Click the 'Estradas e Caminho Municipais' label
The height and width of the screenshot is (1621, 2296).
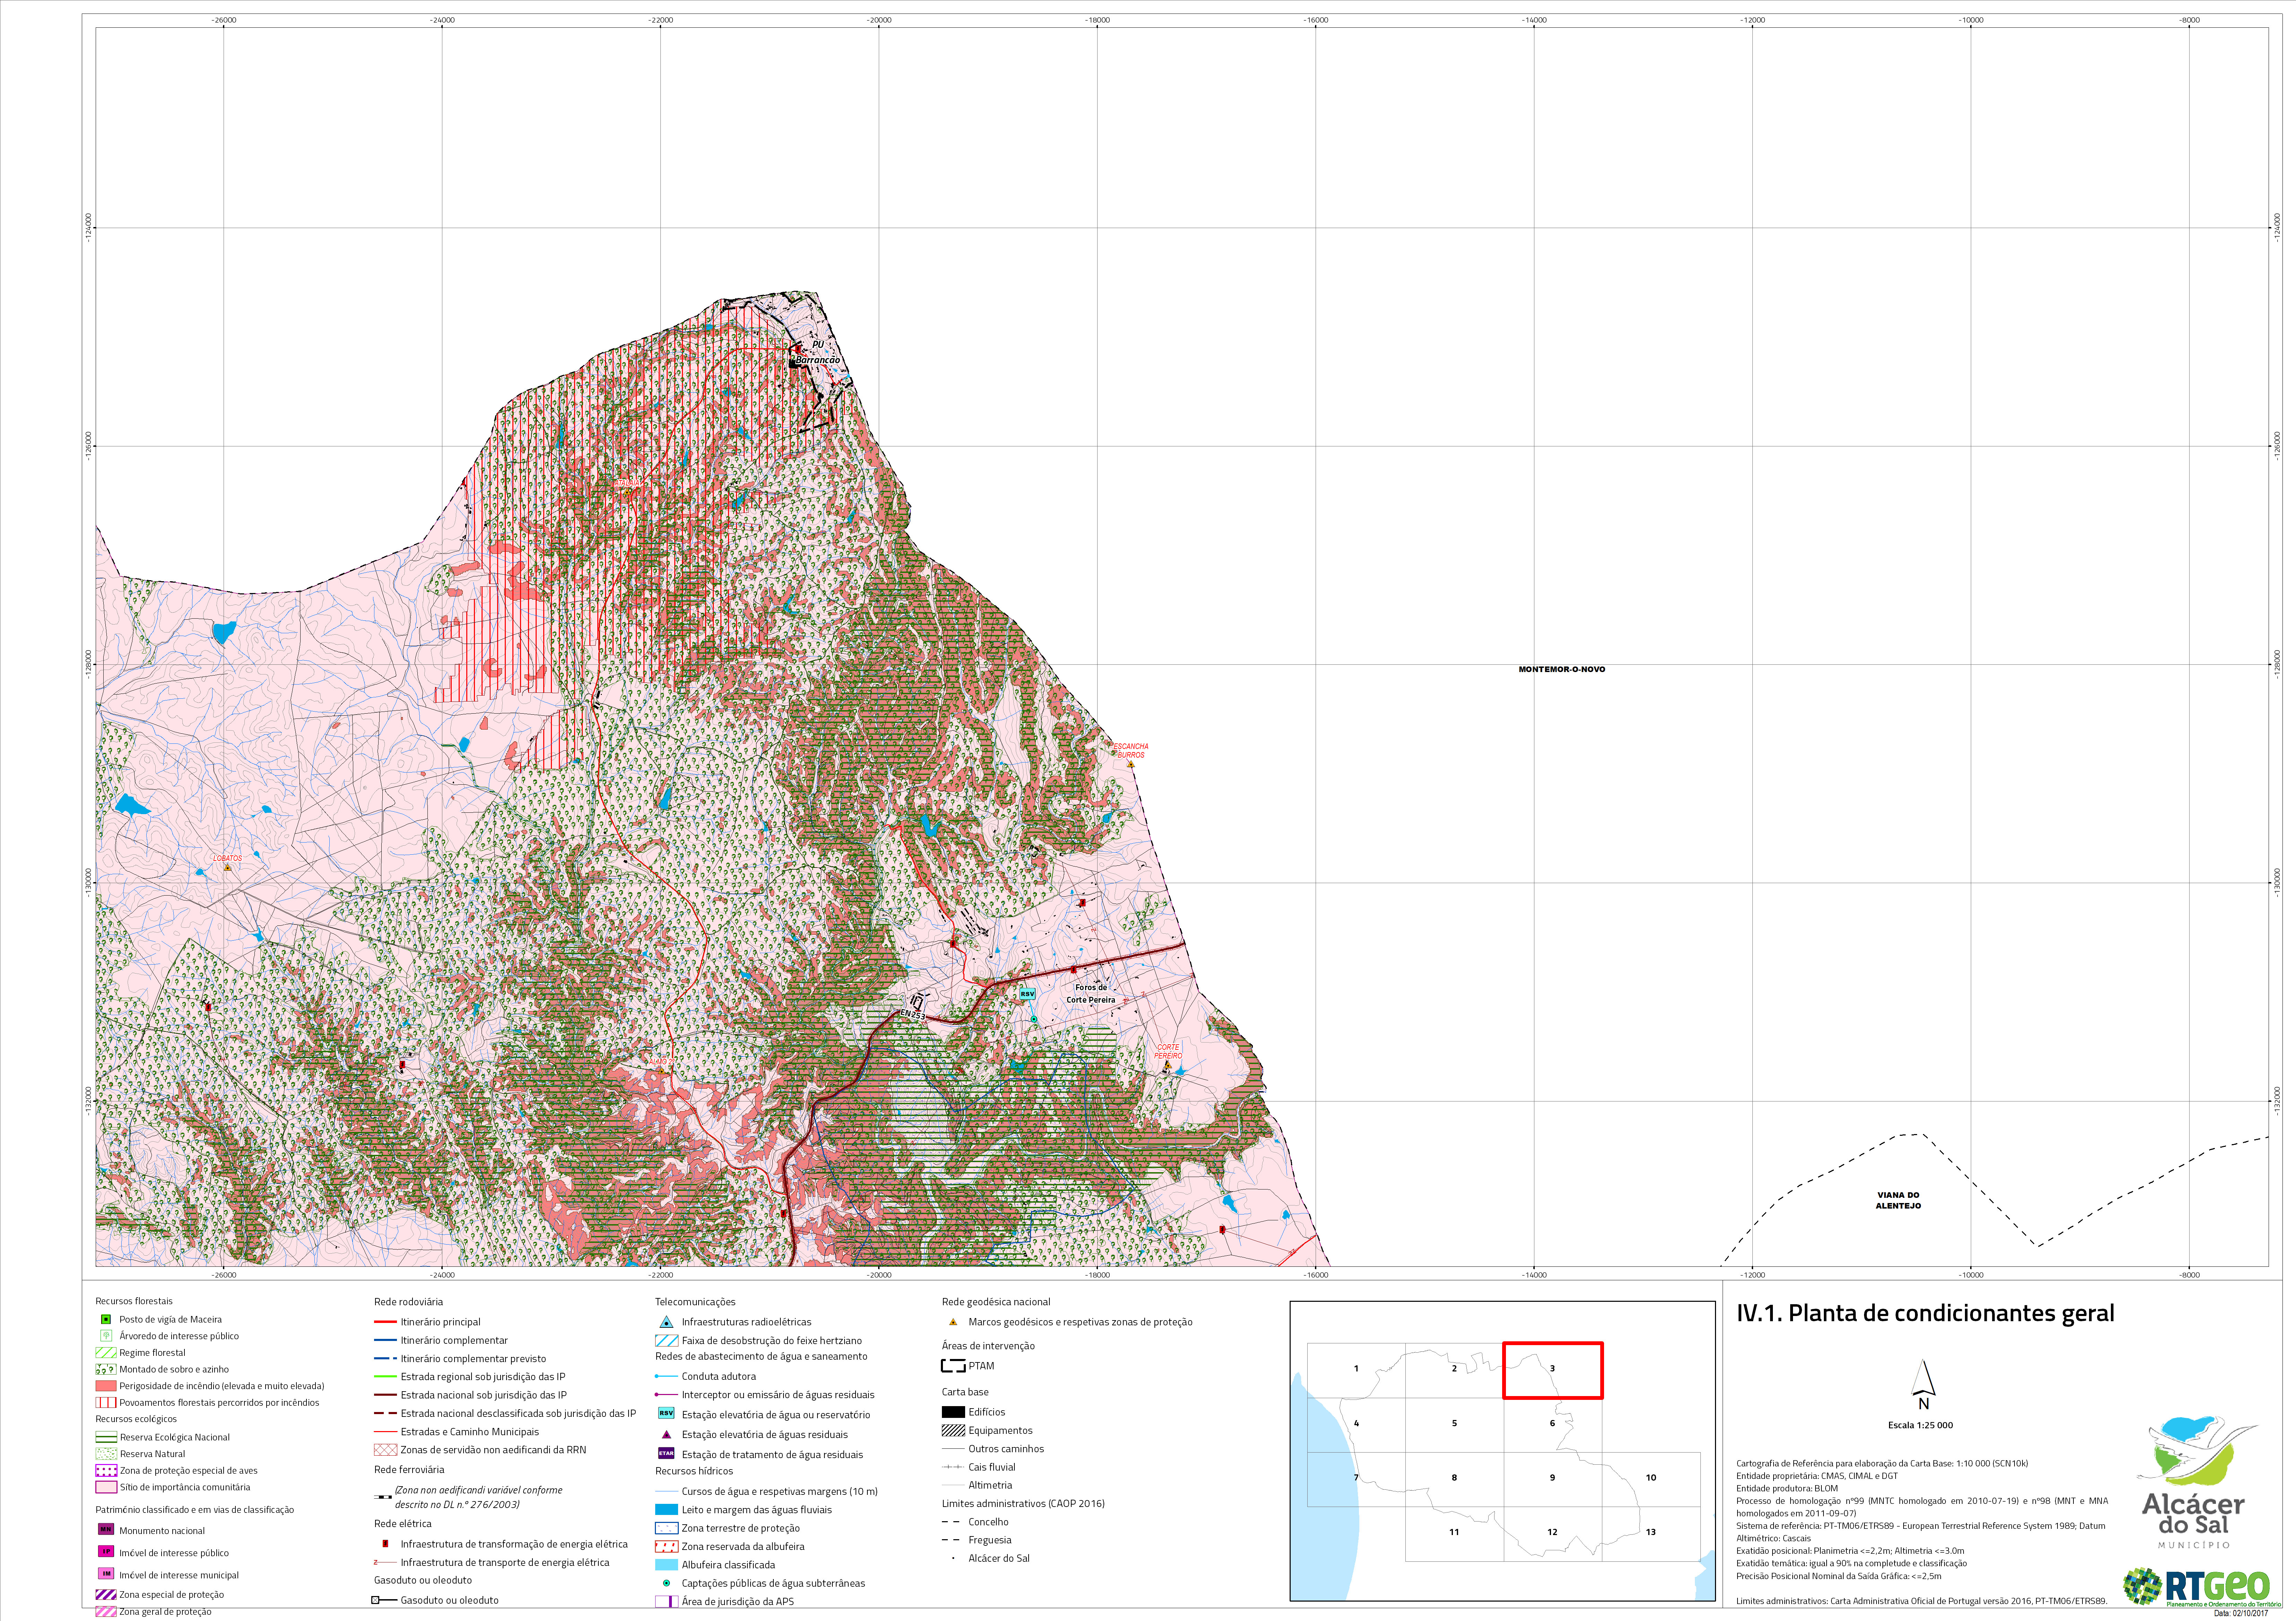click(470, 1432)
